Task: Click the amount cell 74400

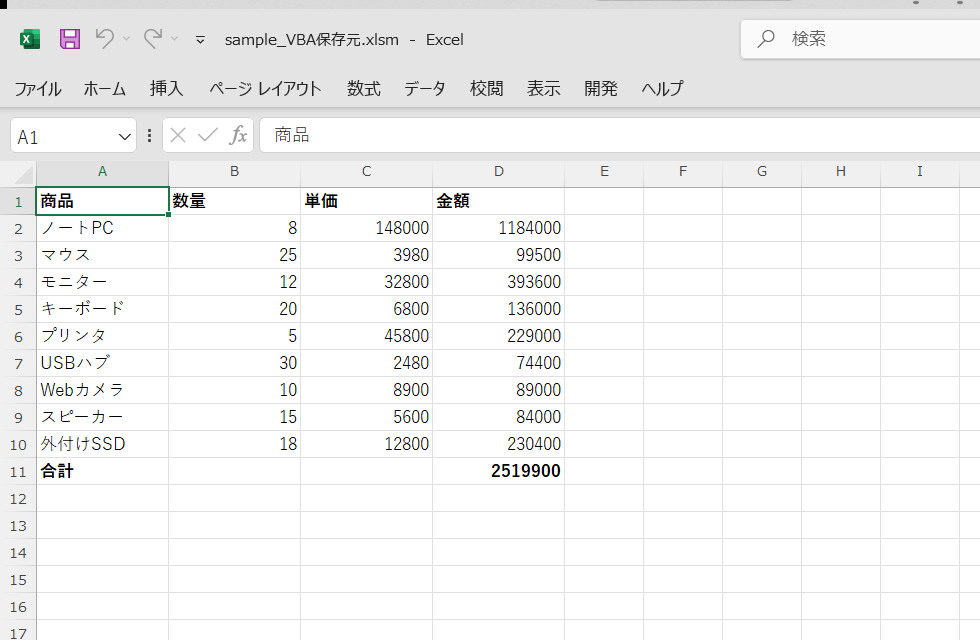Action: point(499,363)
